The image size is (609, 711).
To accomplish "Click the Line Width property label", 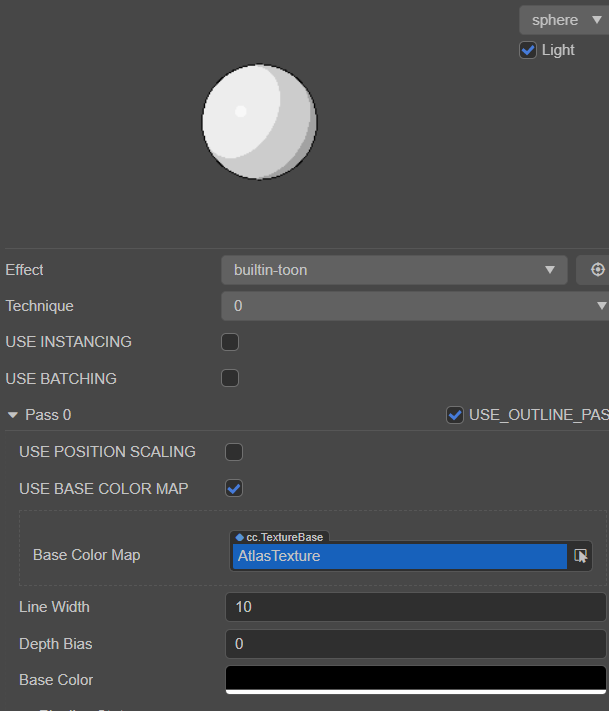I will (54, 607).
